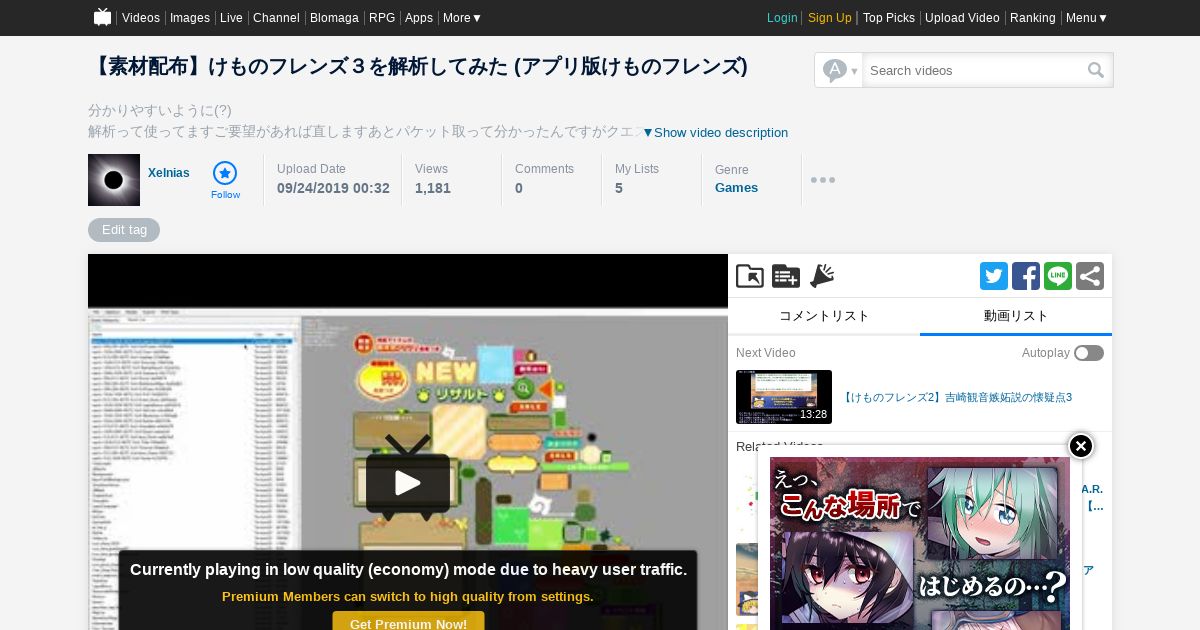Click the anime advertisement banner image
This screenshot has height=630, width=1200.
(920, 545)
